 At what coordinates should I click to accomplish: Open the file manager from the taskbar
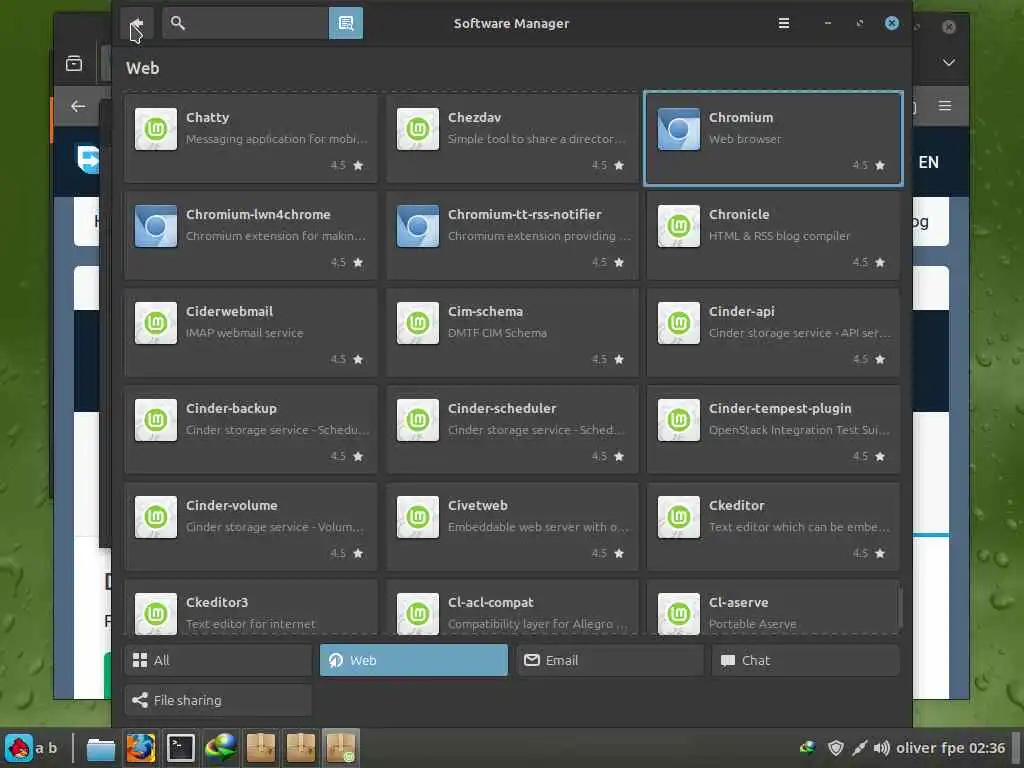click(101, 748)
